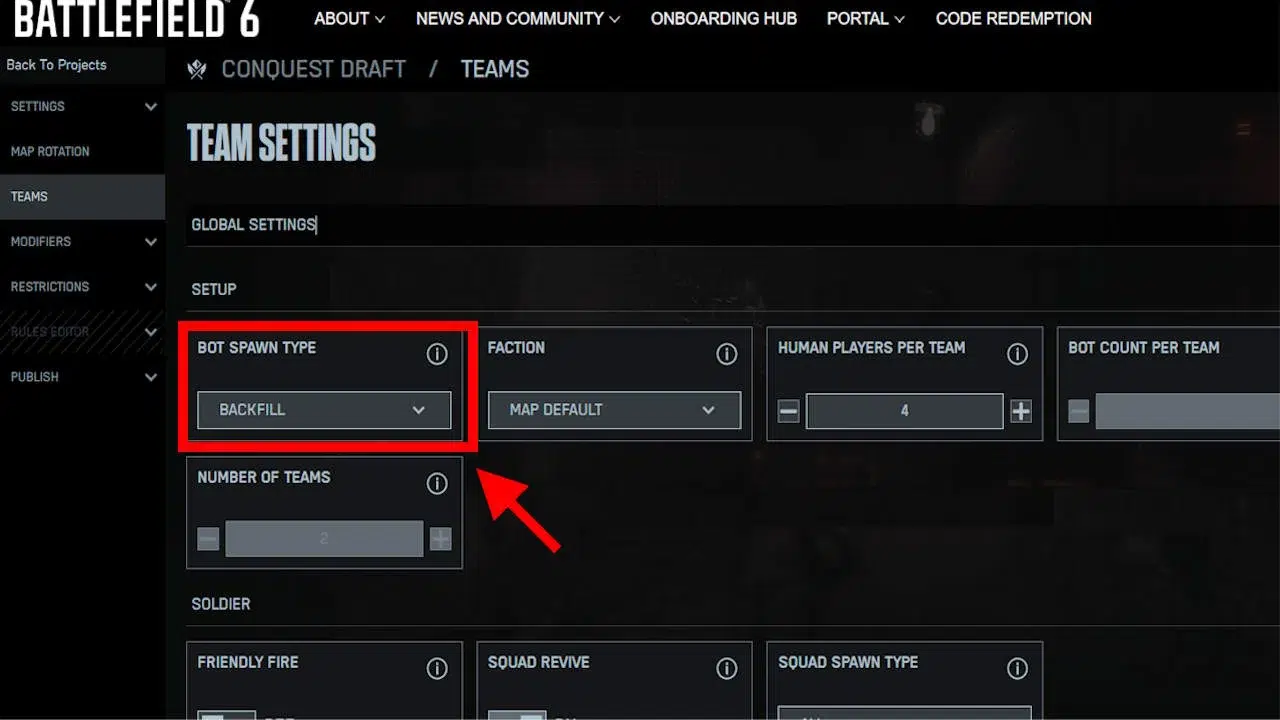Click the Human Players Per Team info icon
The image size is (1280, 720).
(1017, 354)
